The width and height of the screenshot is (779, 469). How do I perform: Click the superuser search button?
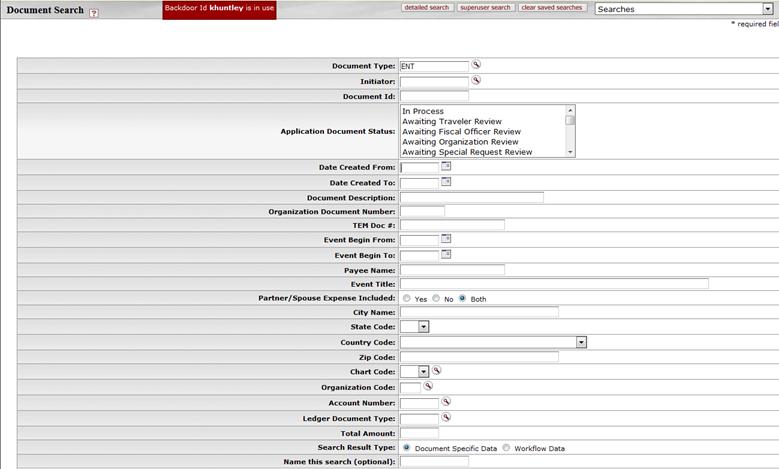point(485,8)
